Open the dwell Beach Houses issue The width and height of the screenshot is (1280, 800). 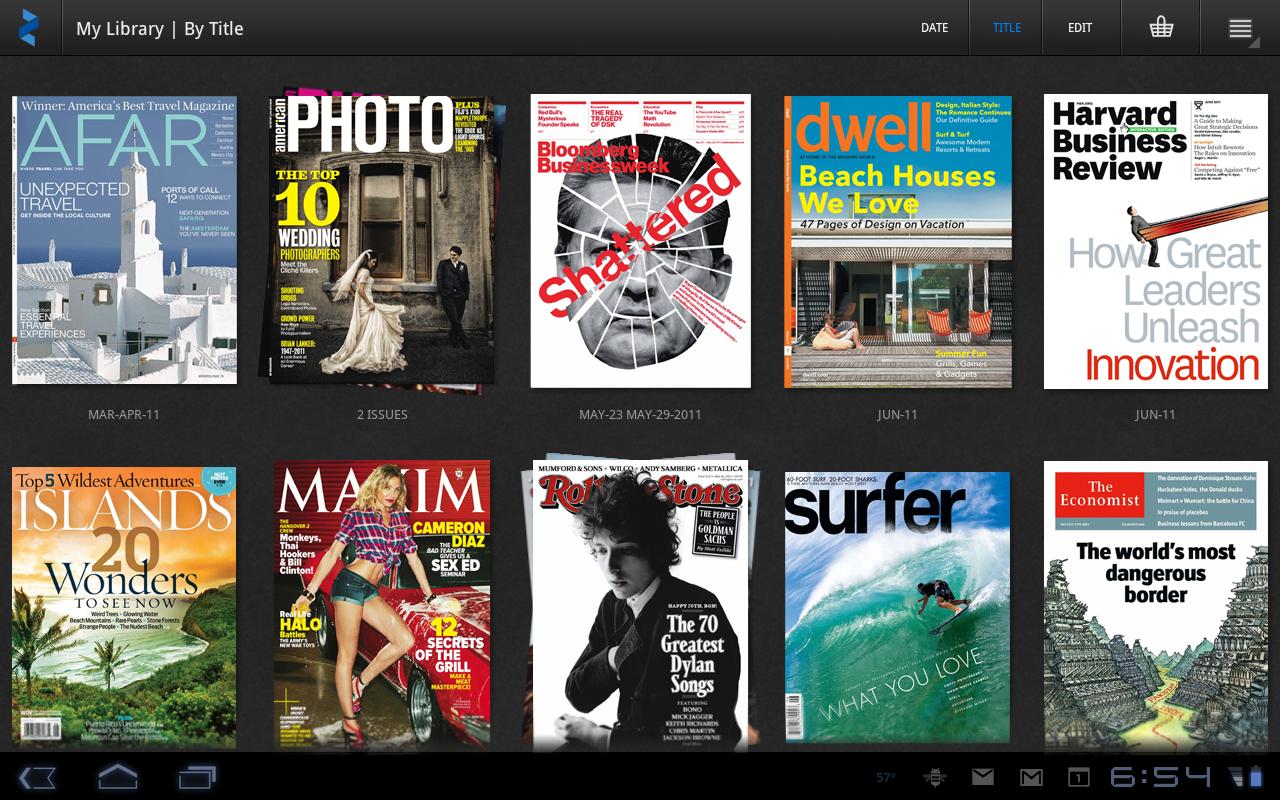[x=897, y=240]
